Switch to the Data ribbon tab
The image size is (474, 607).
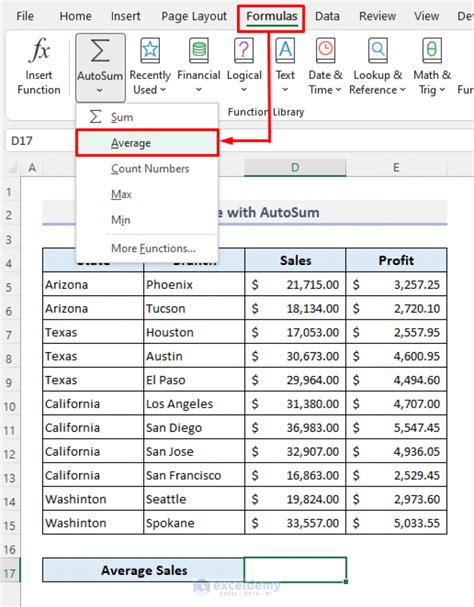(327, 16)
